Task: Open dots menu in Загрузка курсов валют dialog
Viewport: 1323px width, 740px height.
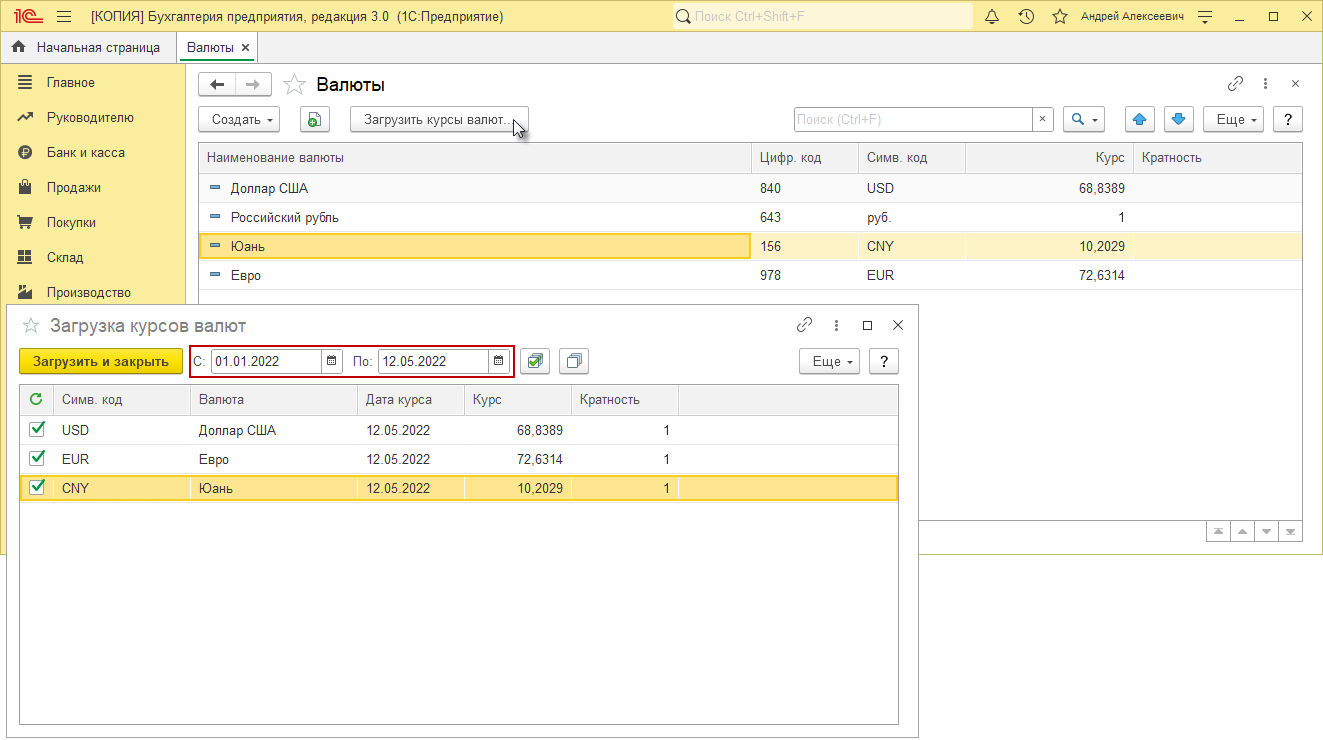Action: tap(836, 325)
